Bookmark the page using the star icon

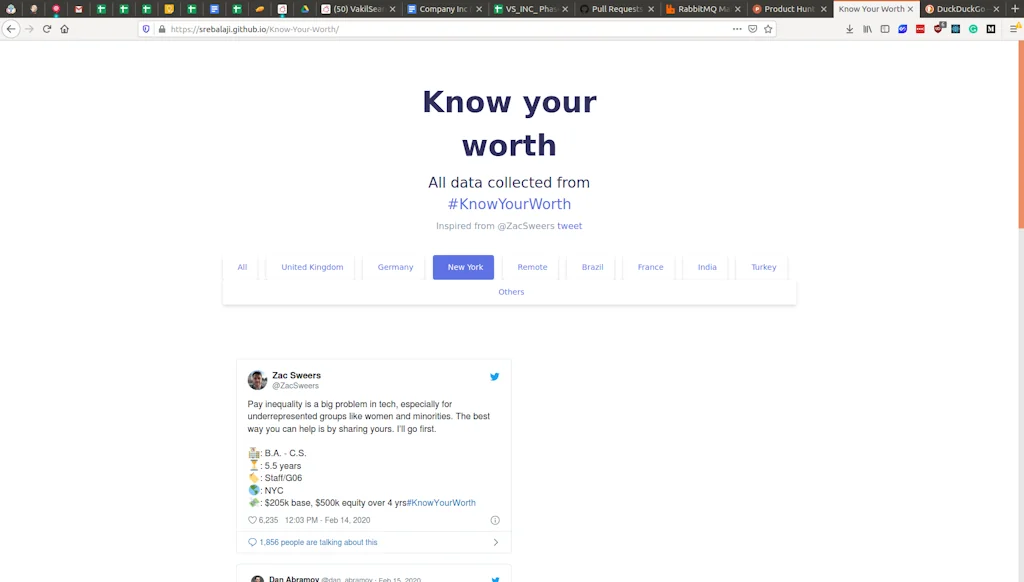coord(767,29)
